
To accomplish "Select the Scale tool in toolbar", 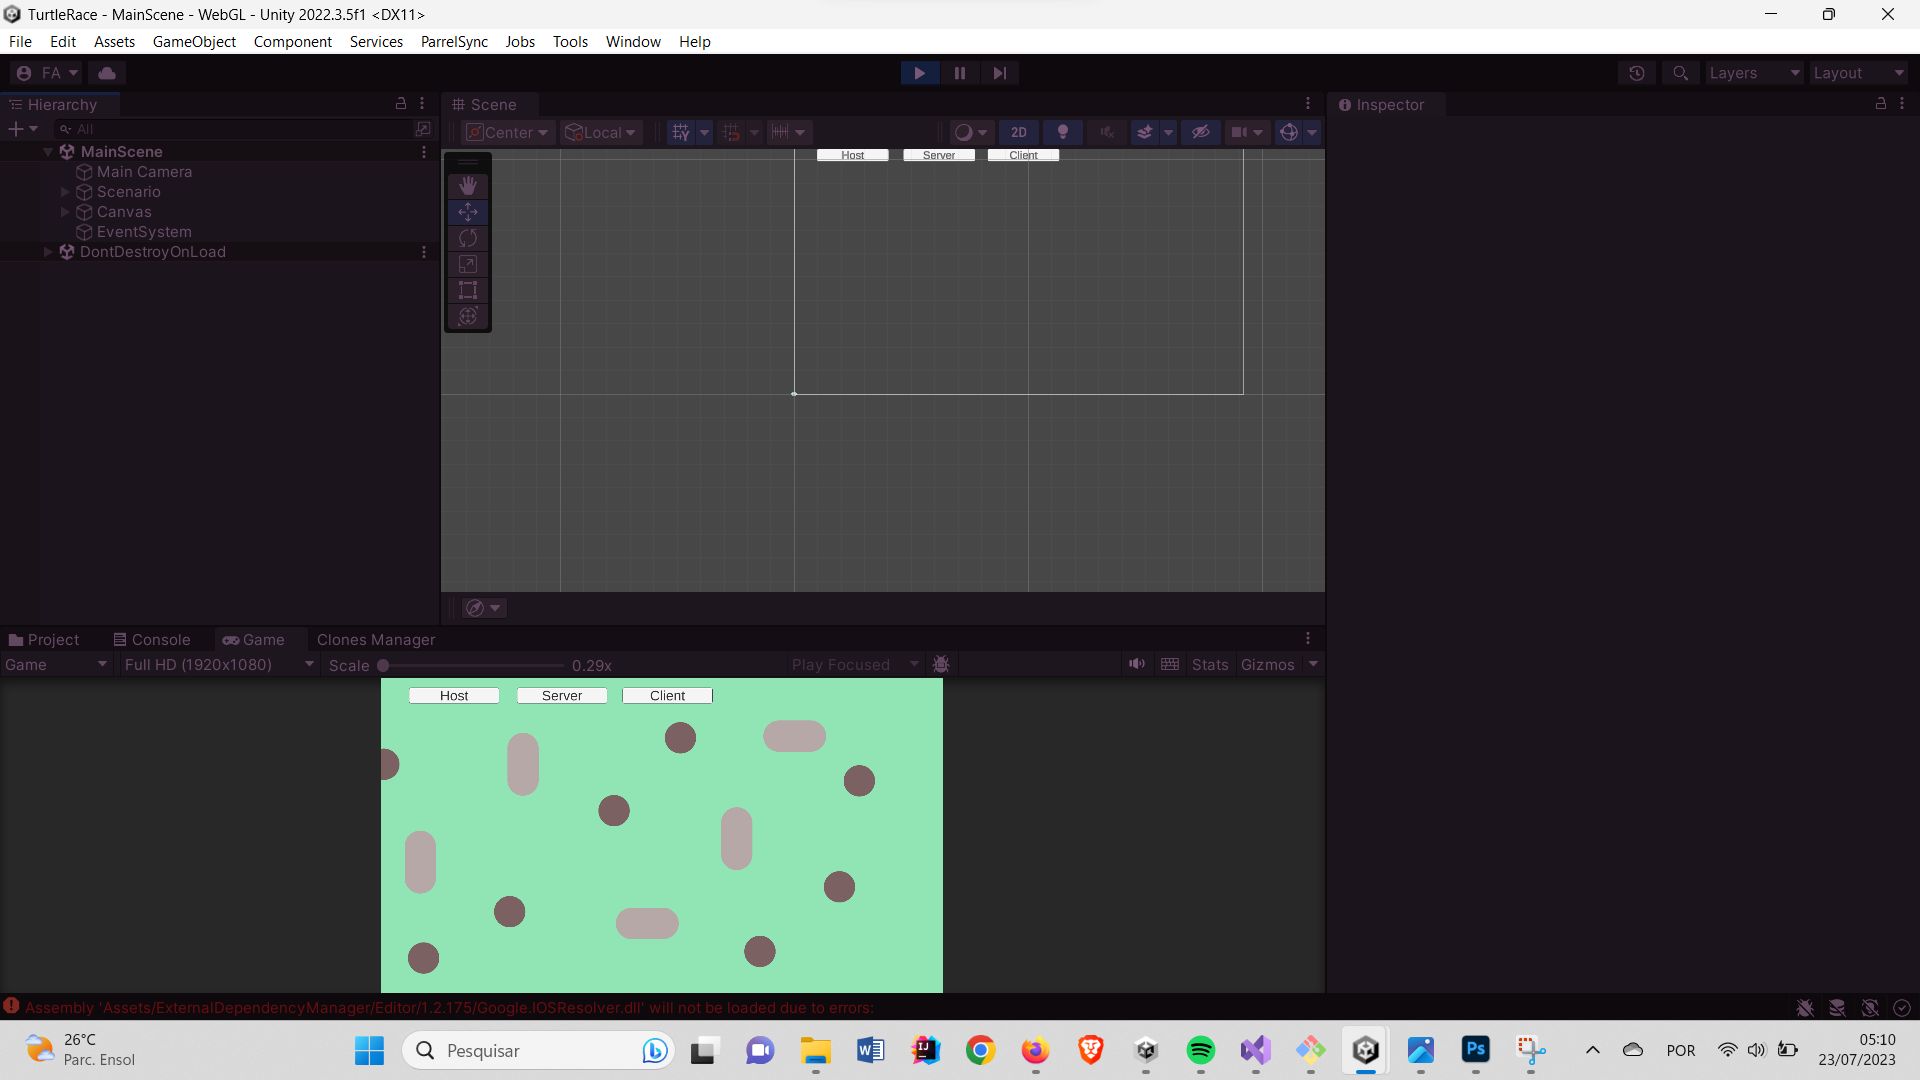I will [468, 264].
